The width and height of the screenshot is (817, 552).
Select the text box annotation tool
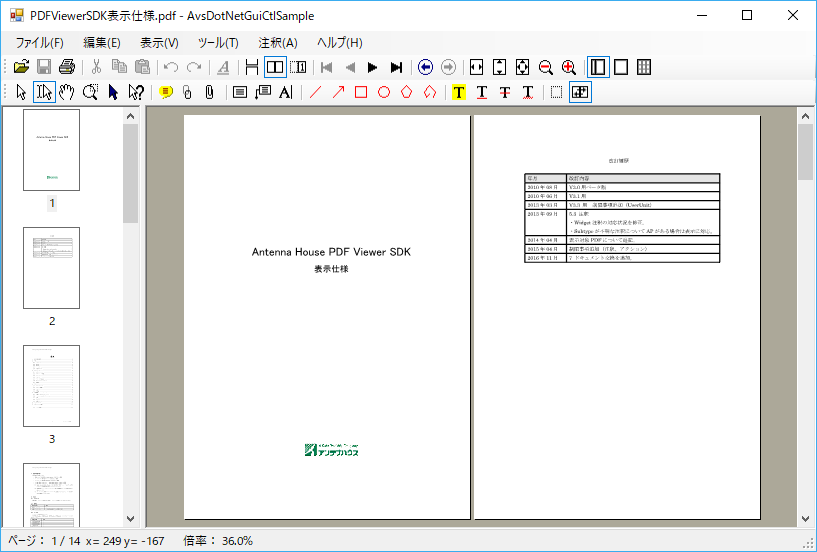click(x=240, y=92)
